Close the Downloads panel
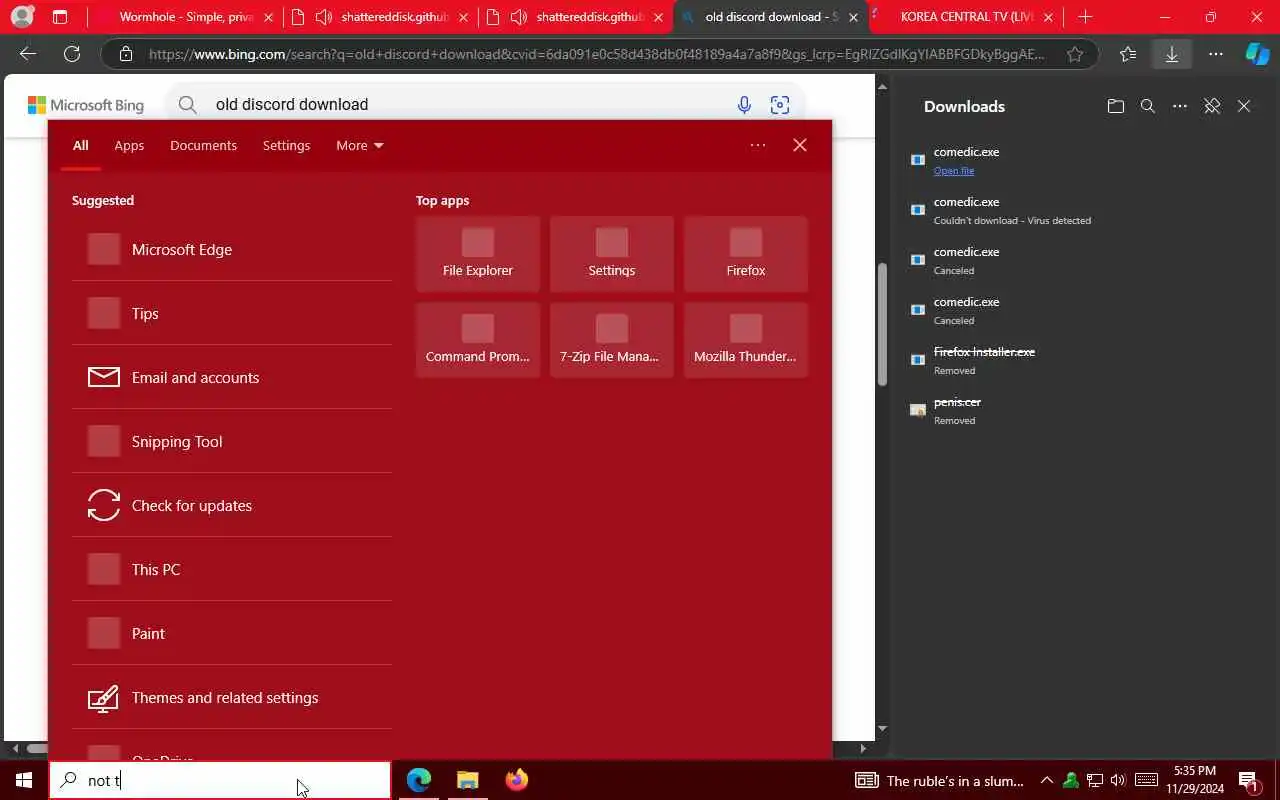 click(x=1244, y=106)
